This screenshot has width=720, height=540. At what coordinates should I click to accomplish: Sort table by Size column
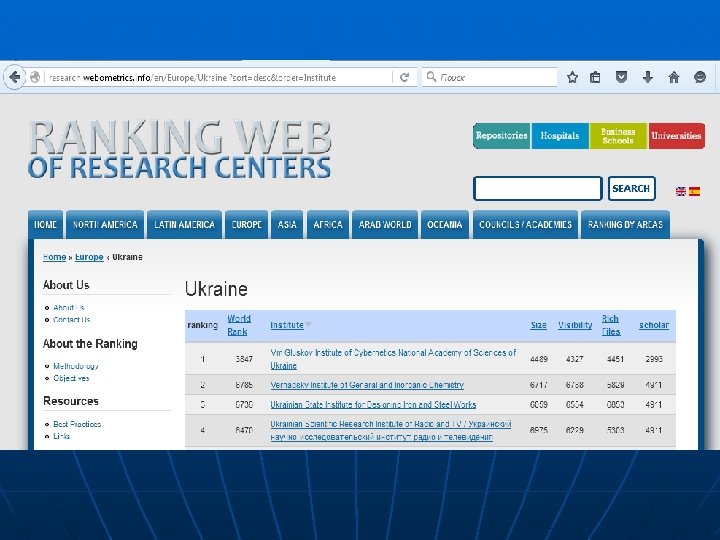coord(539,325)
